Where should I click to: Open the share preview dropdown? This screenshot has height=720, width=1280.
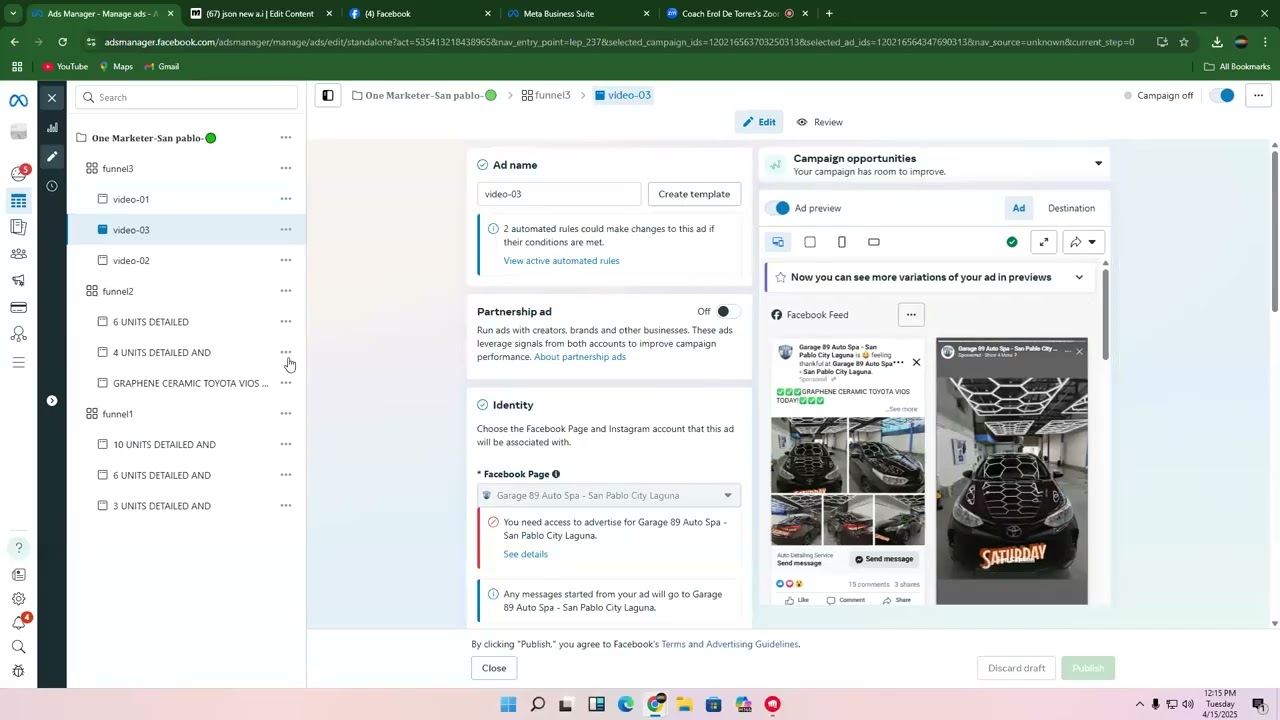[1083, 242]
